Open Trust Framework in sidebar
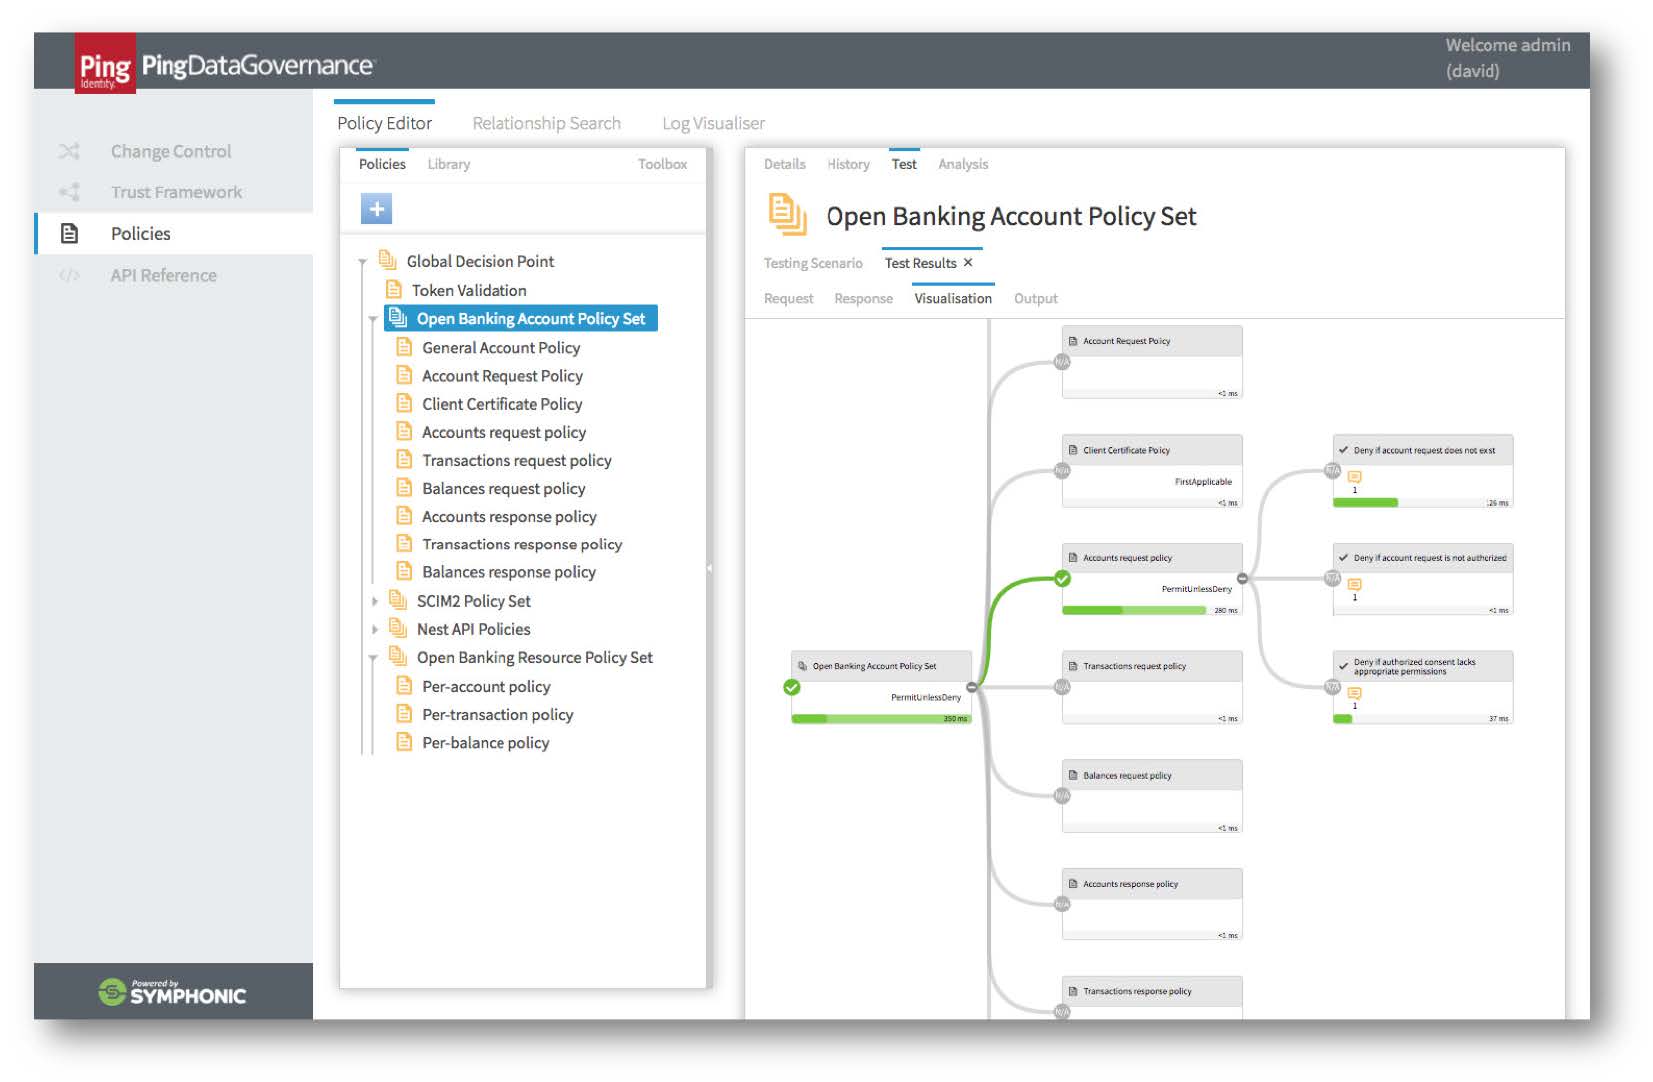This screenshot has width=1653, height=1082. click(176, 192)
